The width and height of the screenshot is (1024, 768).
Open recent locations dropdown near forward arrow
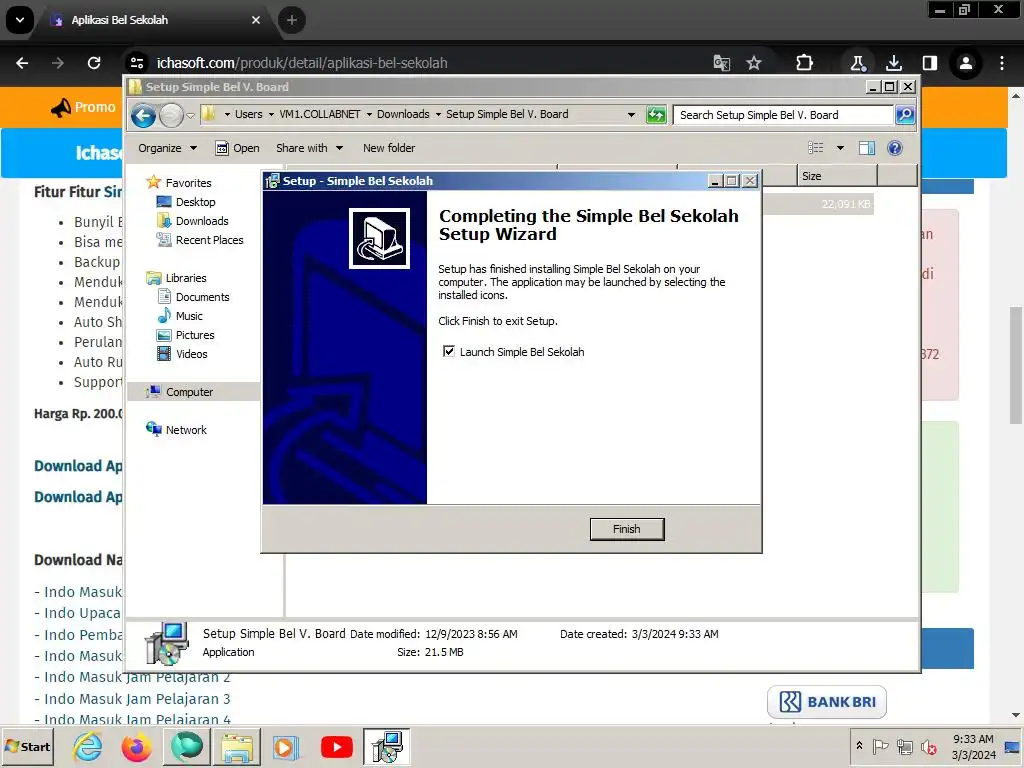[x=190, y=116]
